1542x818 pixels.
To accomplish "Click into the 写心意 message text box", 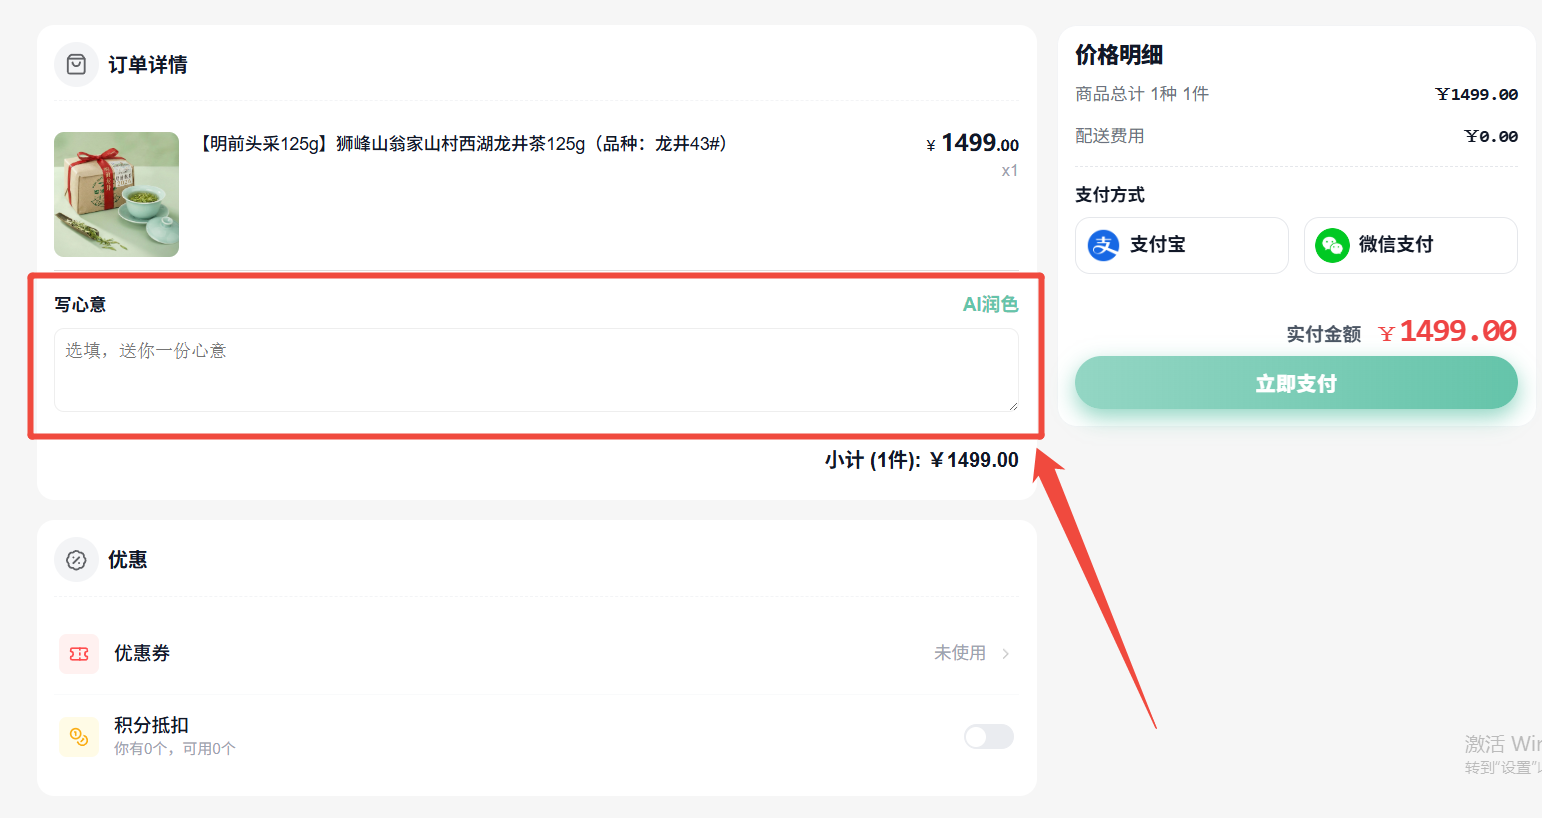I will click(x=536, y=370).
